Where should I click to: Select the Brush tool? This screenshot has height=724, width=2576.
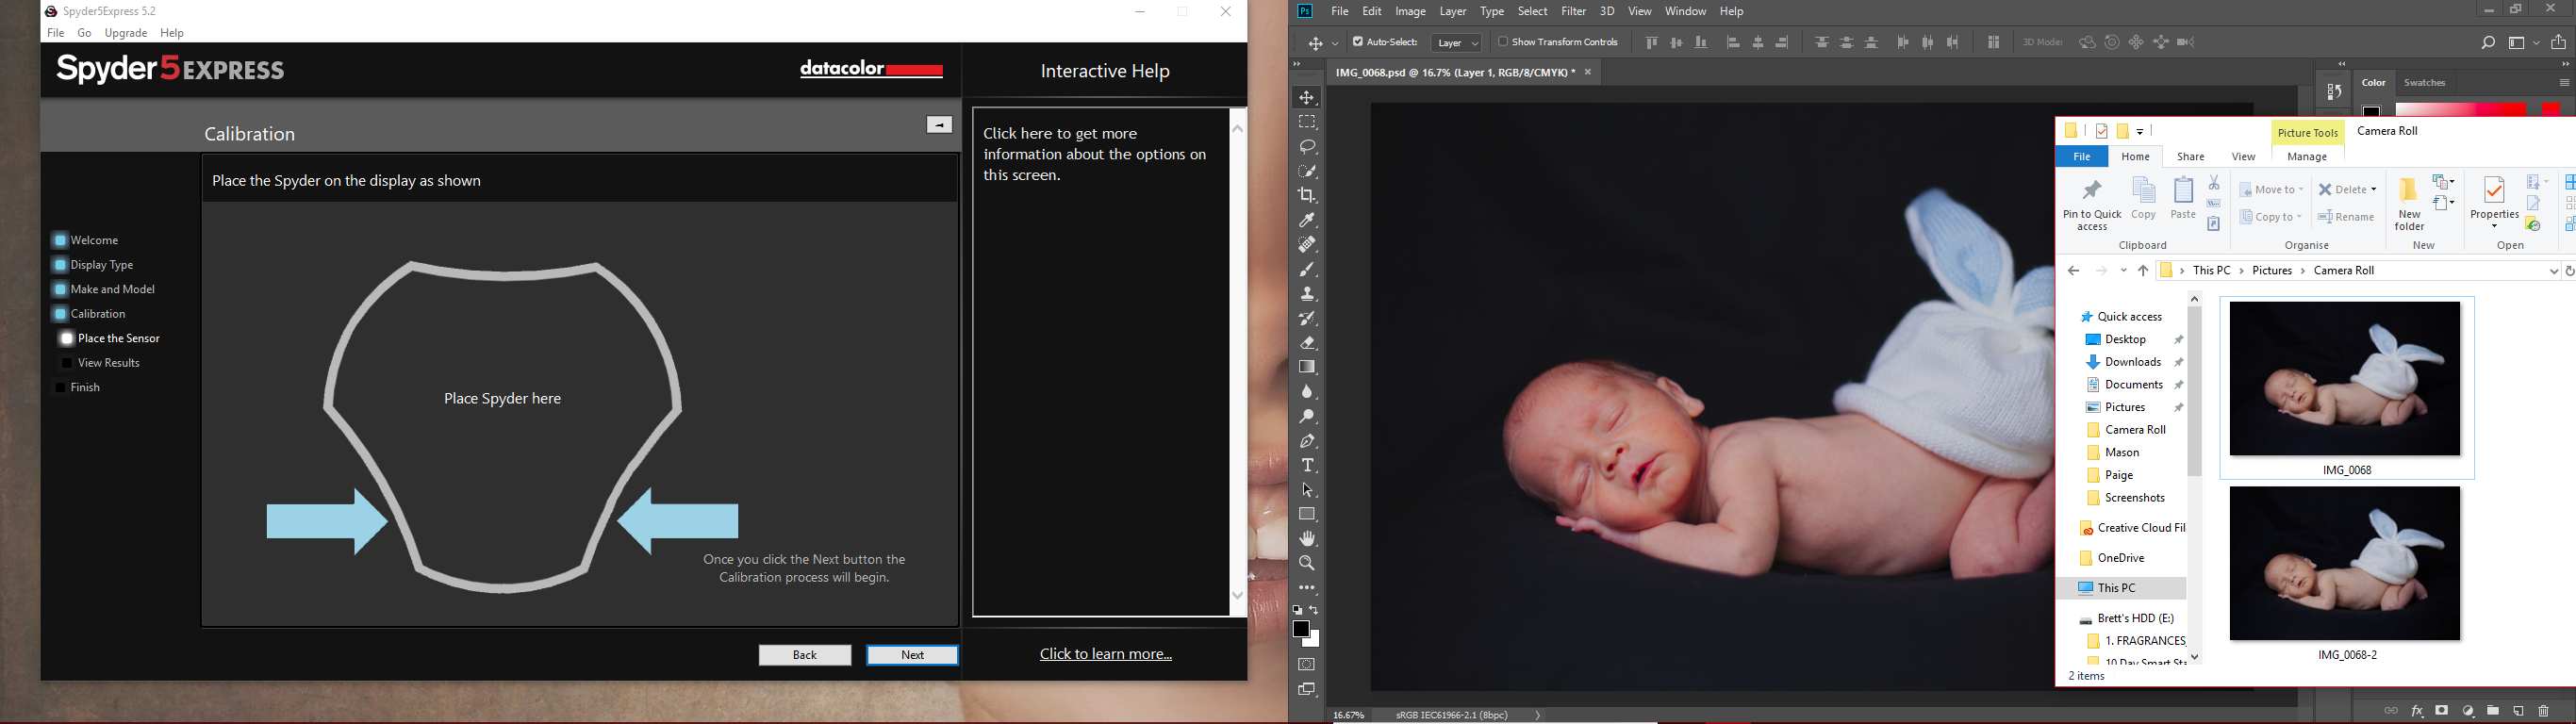coord(1307,270)
